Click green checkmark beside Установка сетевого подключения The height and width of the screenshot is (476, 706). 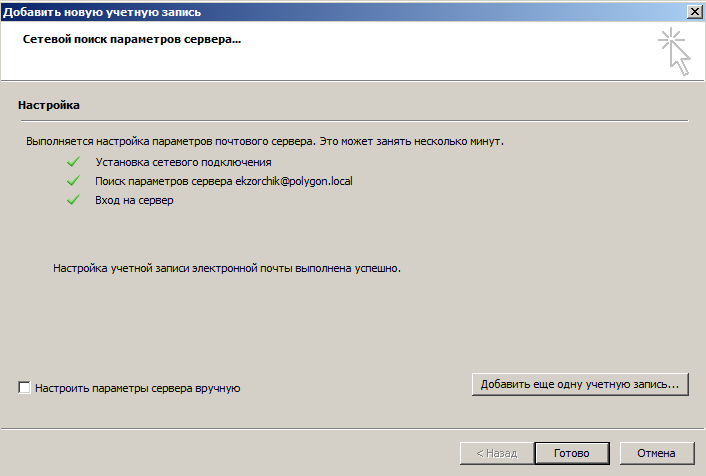pos(73,162)
